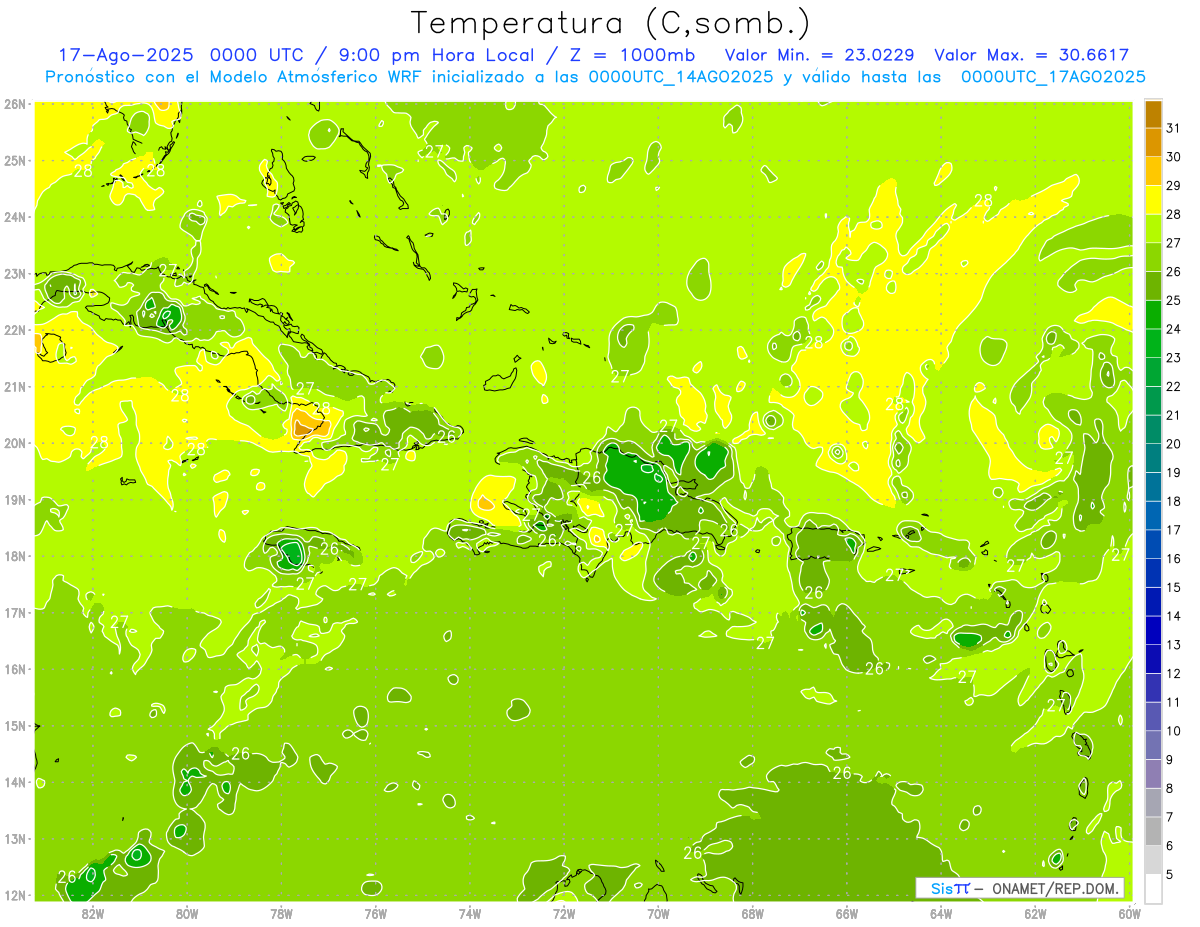Click the '31' color scale label
Viewport: 1200px width, 927px height.
(x=1174, y=128)
